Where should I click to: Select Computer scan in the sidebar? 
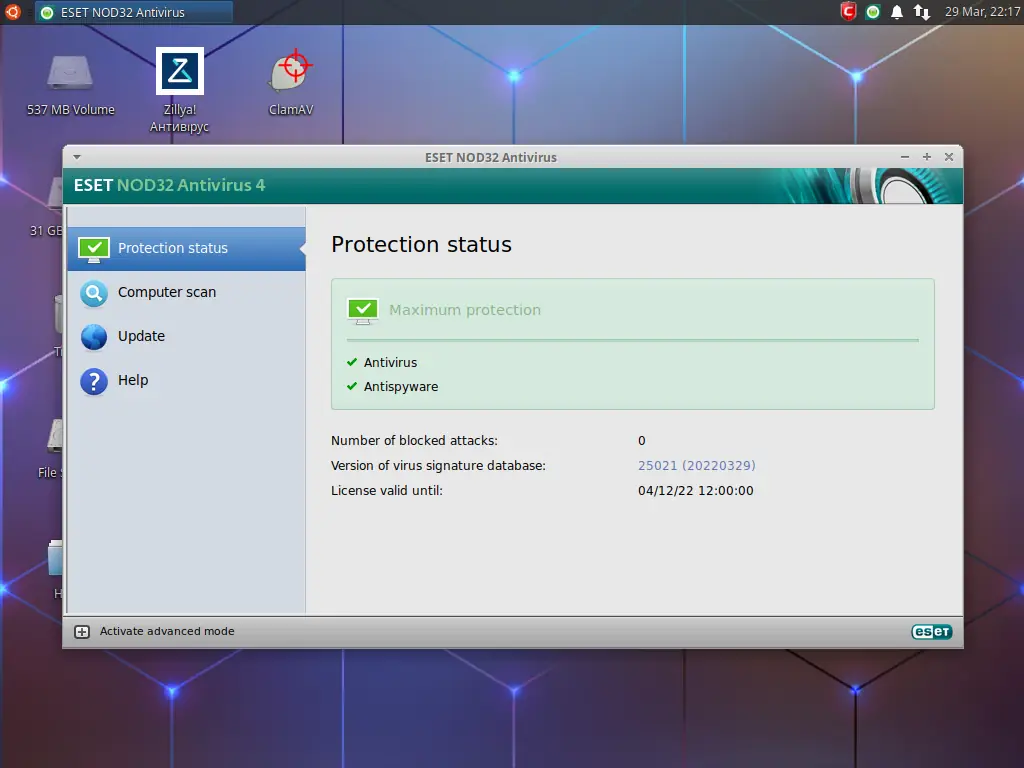pos(167,292)
